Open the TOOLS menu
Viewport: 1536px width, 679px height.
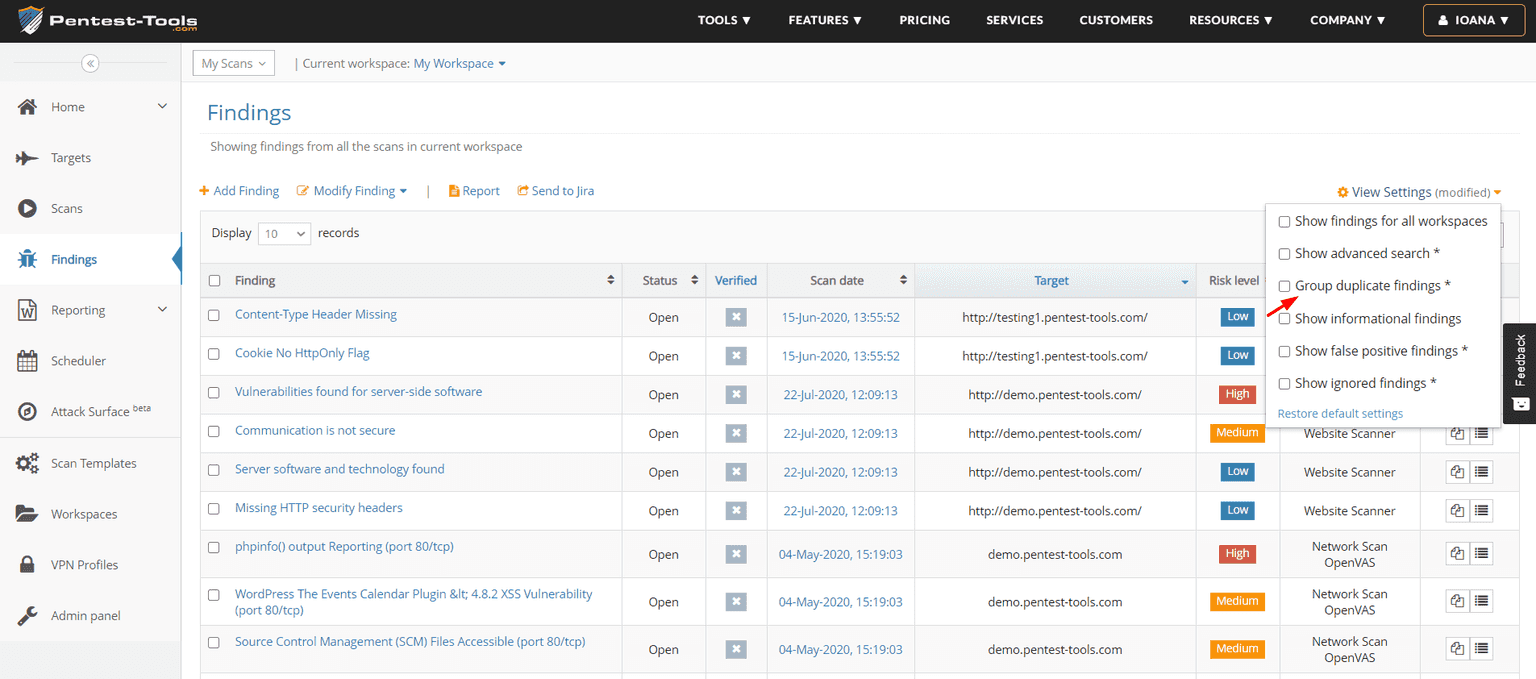point(724,19)
